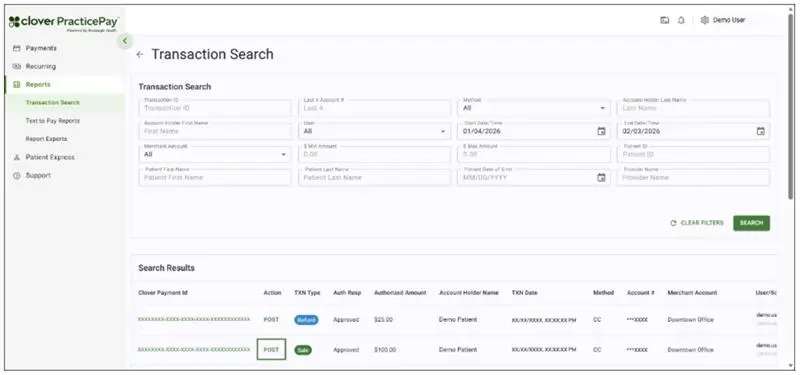This screenshot has height=375, width=800.
Task: Open Text to Pay Reports
Action: tap(53, 121)
